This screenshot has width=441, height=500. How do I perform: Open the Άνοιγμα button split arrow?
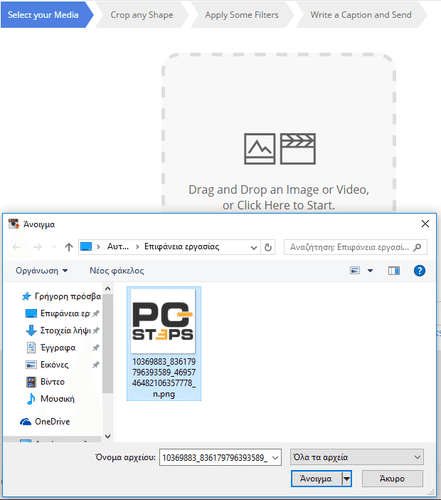tap(347, 479)
